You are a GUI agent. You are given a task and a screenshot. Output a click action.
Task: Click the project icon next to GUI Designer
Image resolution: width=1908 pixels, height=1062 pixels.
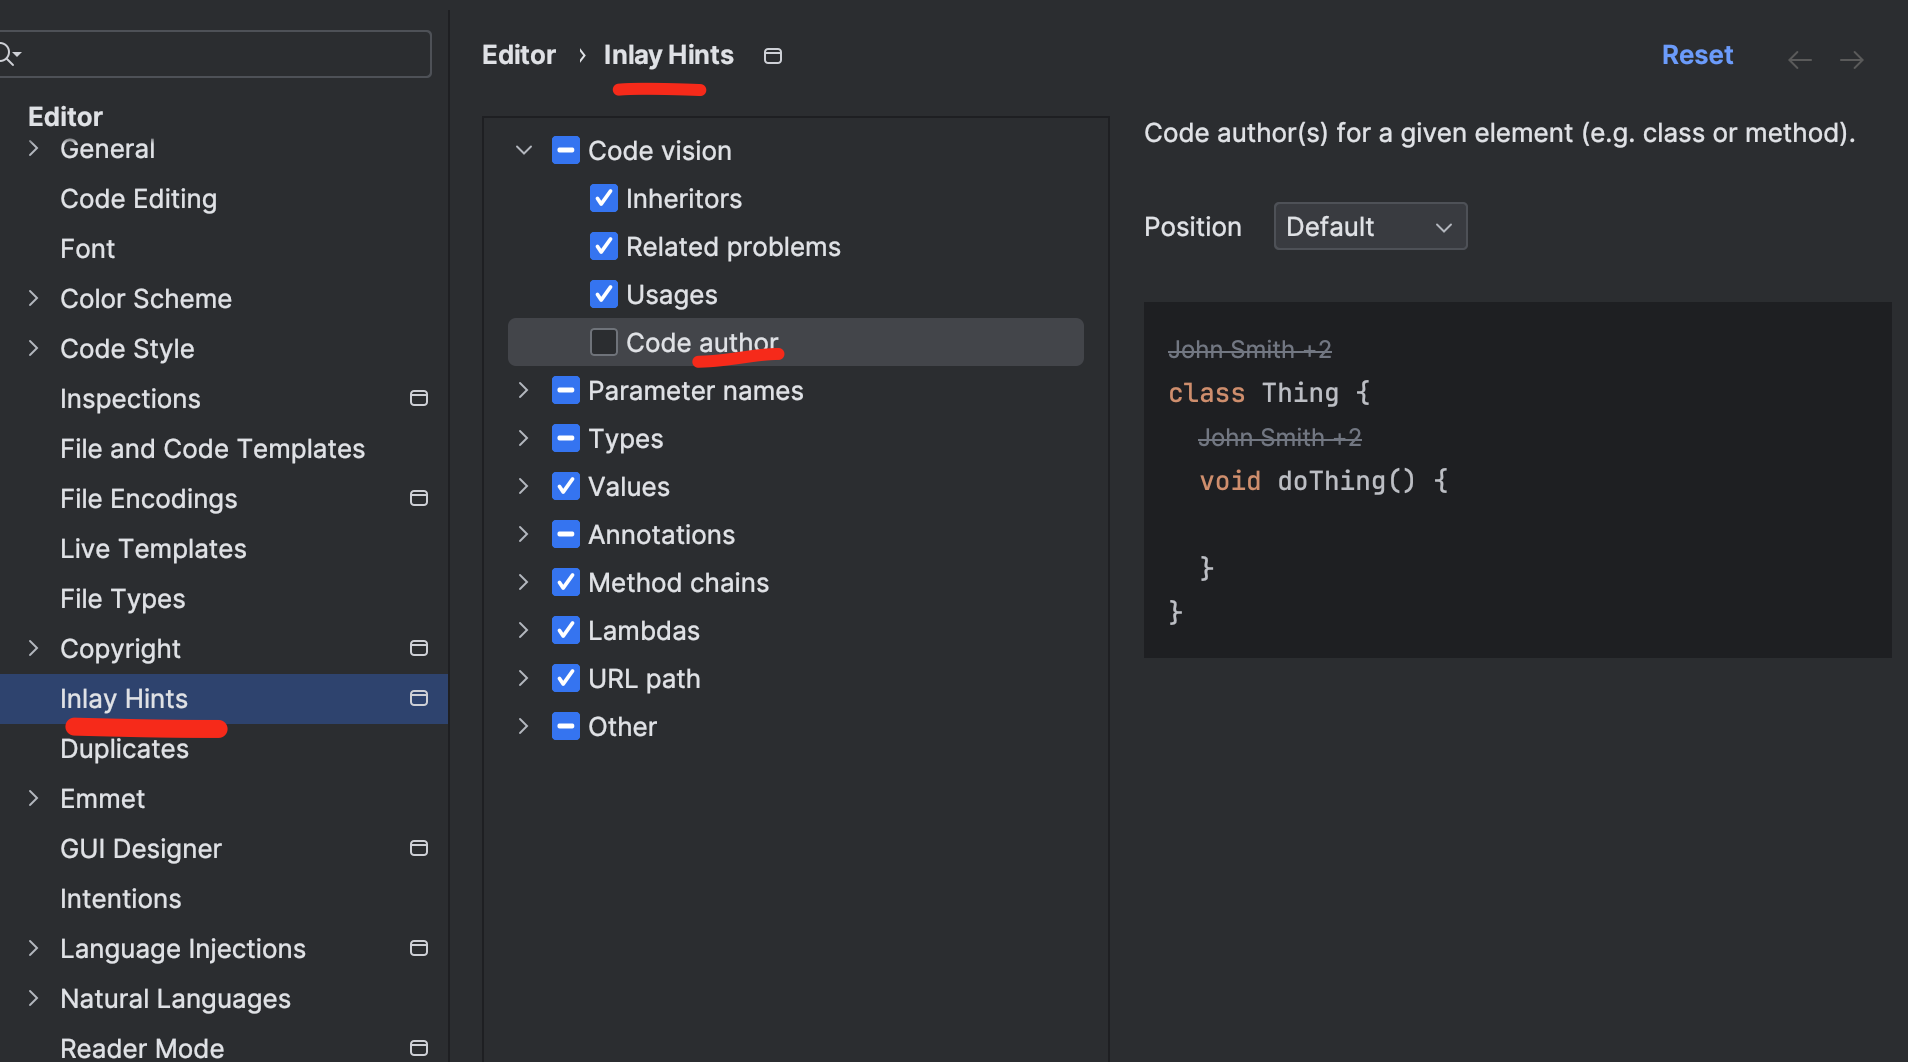click(x=419, y=848)
